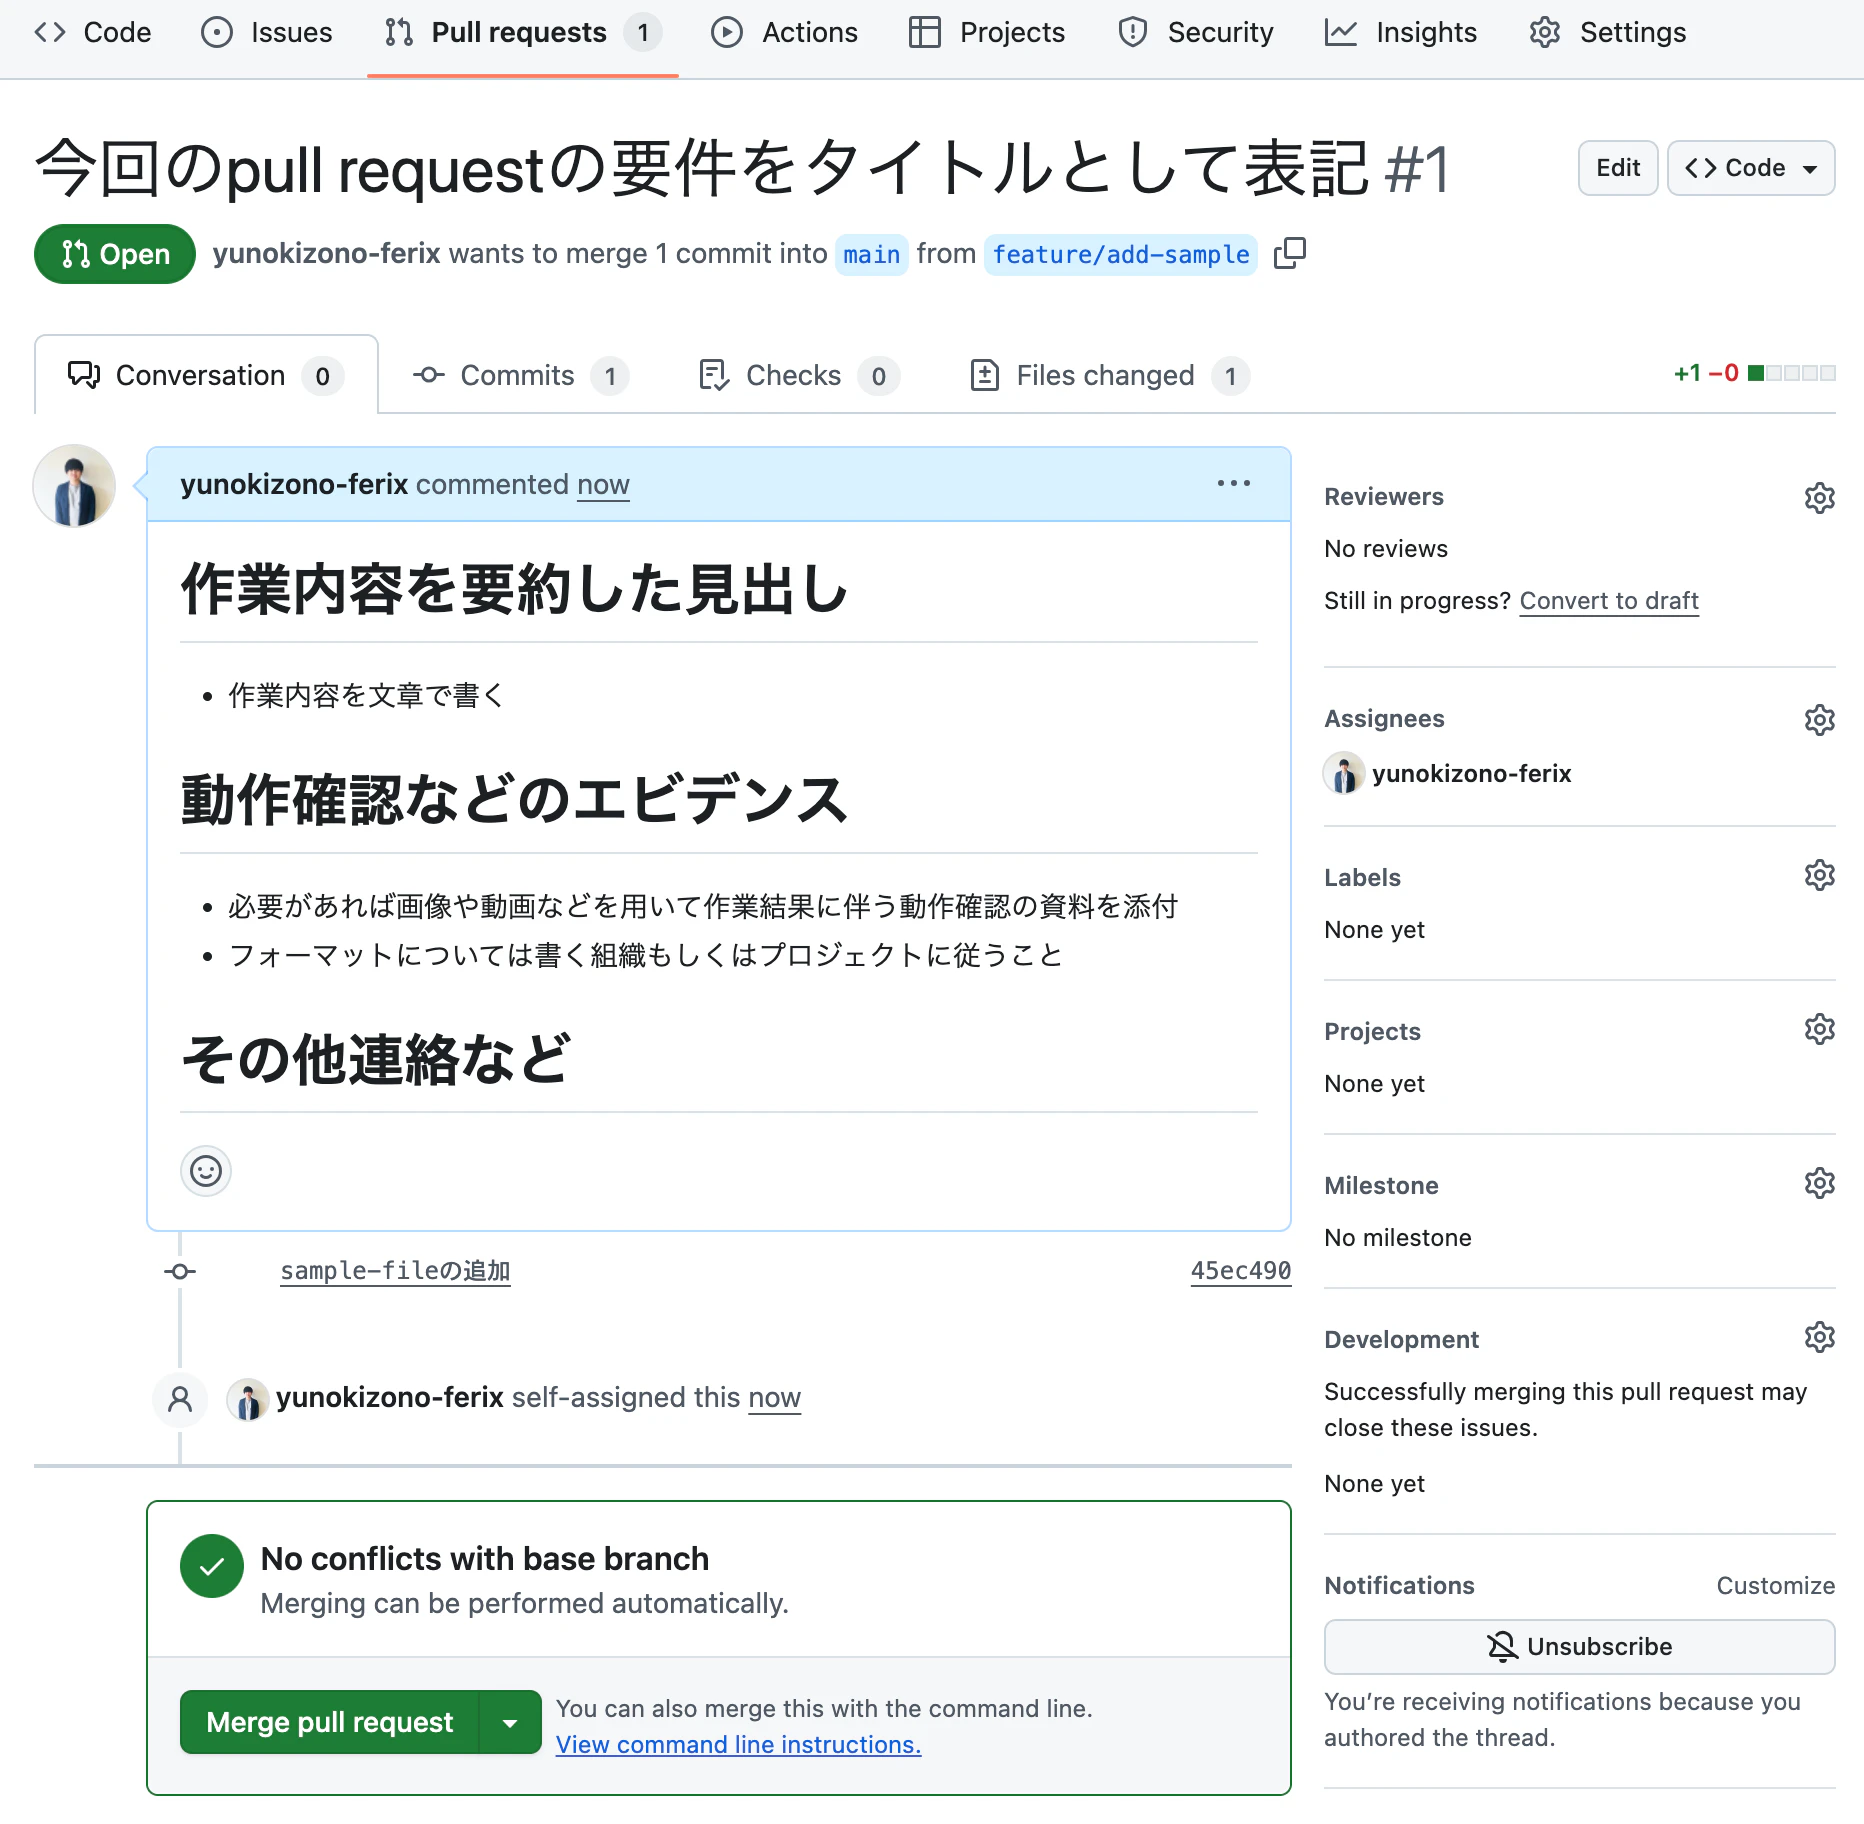The width and height of the screenshot is (1864, 1824).
Task: Click the Merge pull request button
Action: (330, 1722)
